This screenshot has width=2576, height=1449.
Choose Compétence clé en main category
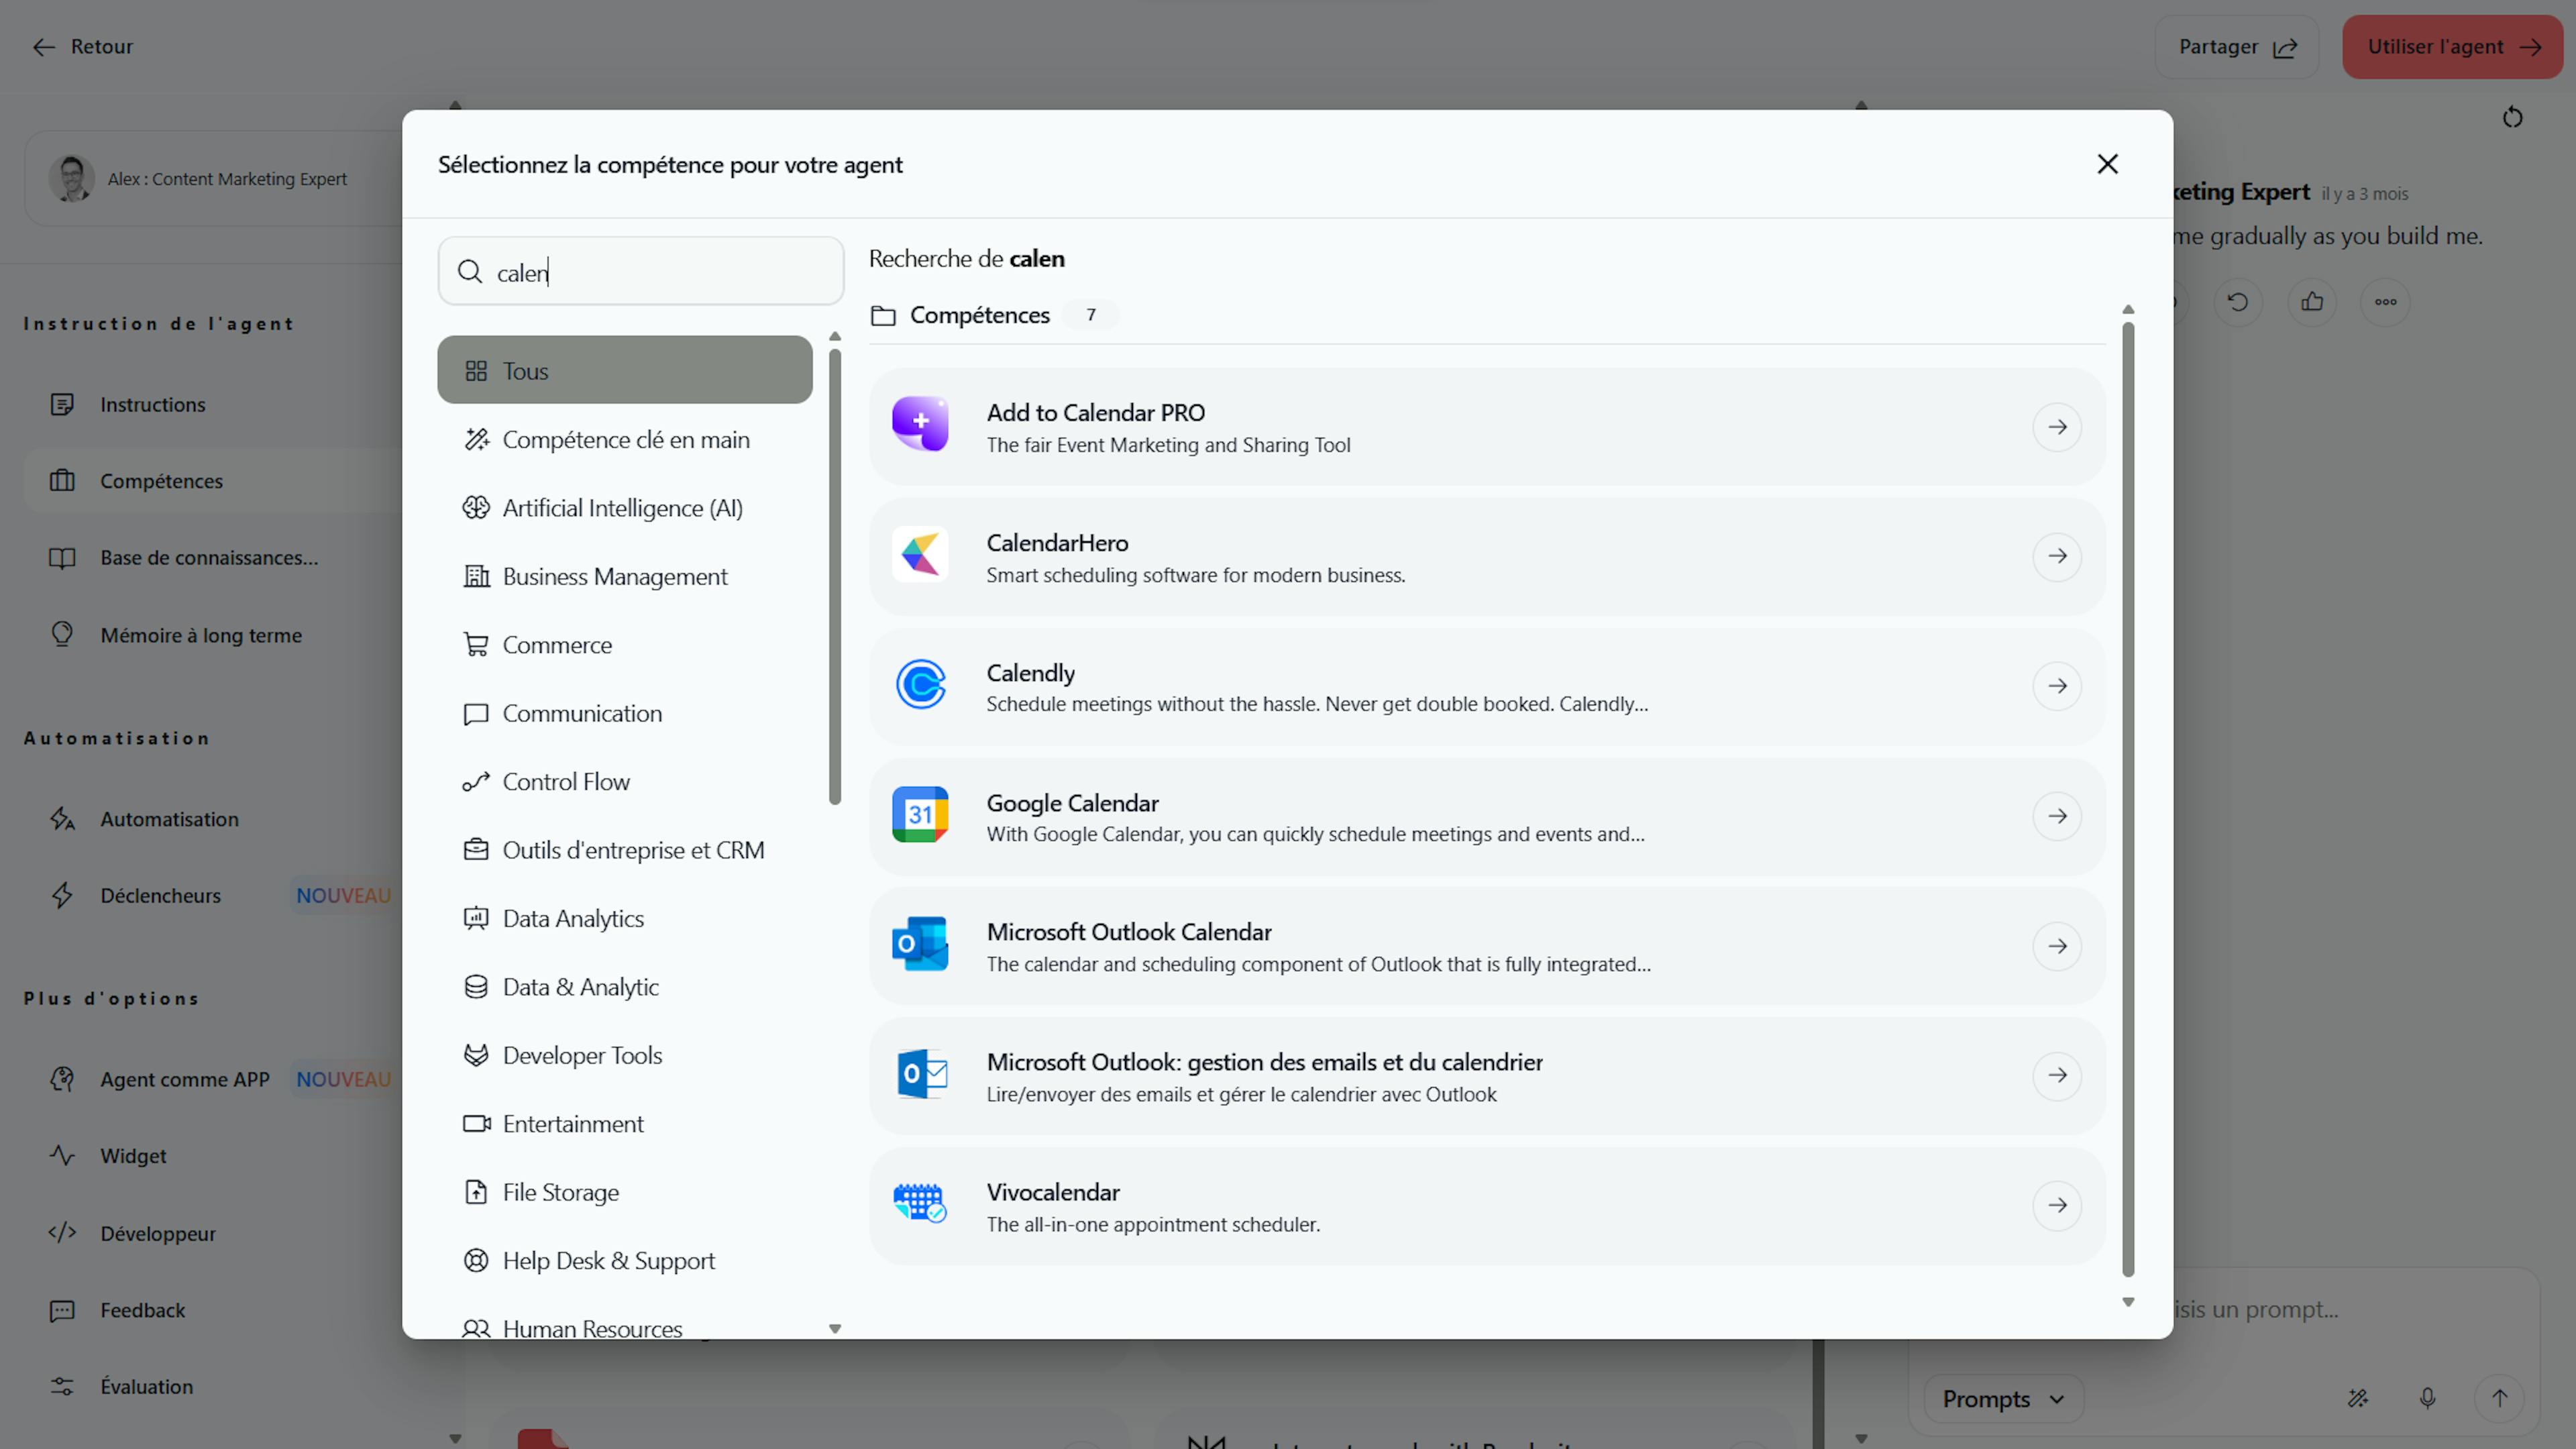pos(625,440)
